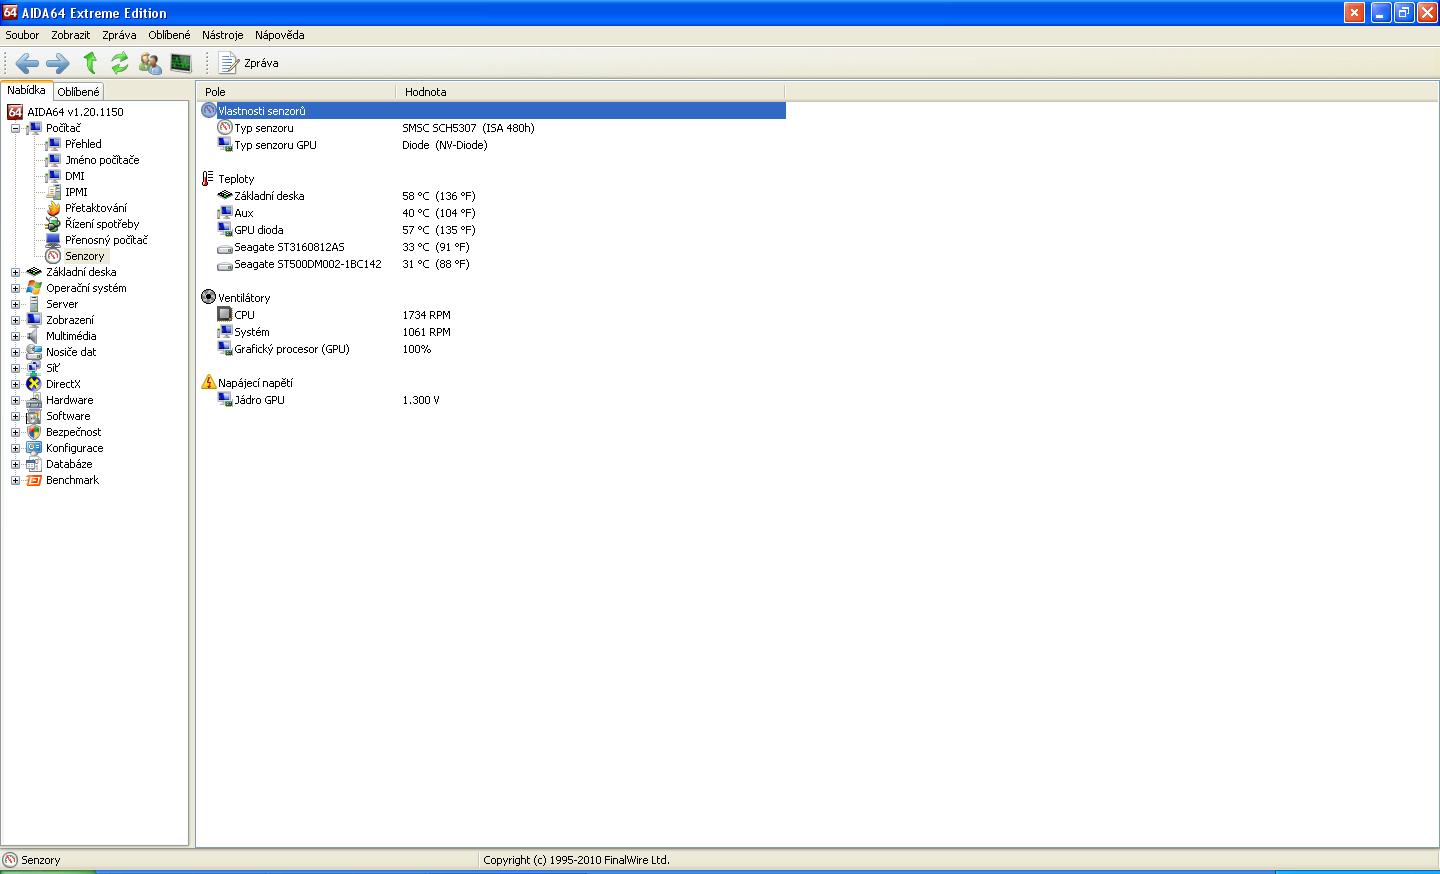Expand the Základní deska tree node
The height and width of the screenshot is (874, 1440).
click(x=15, y=272)
